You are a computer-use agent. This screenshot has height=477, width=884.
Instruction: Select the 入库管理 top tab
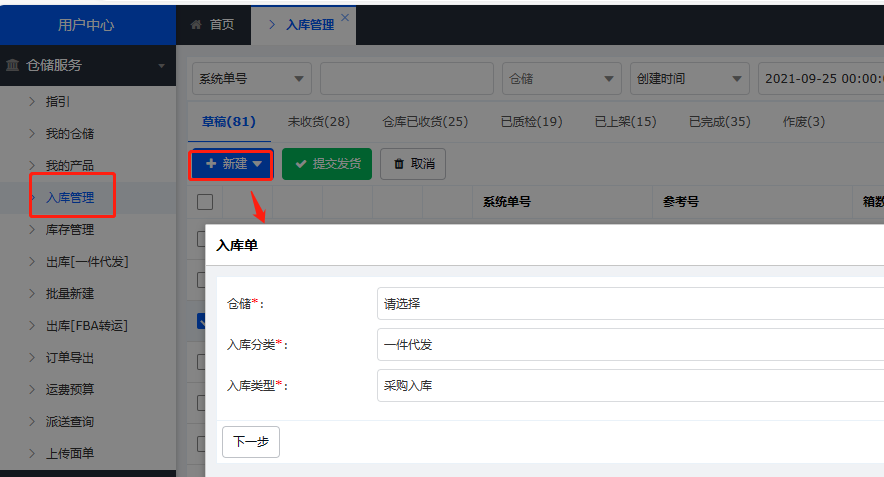pos(303,25)
